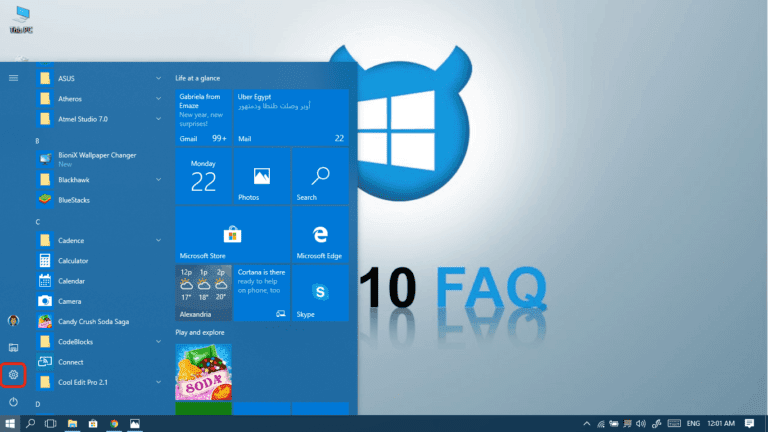Open Settings gear in Start menu
This screenshot has width=768, height=432.
(x=13, y=375)
